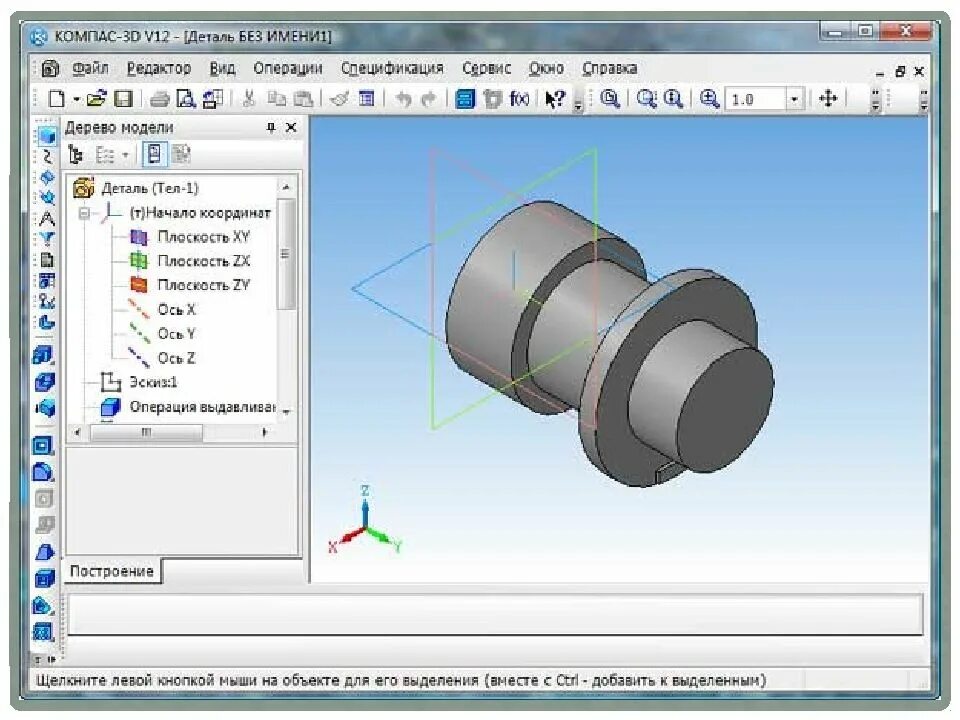
Task: Select Операция выдавливания tree item
Action: [x=202, y=407]
